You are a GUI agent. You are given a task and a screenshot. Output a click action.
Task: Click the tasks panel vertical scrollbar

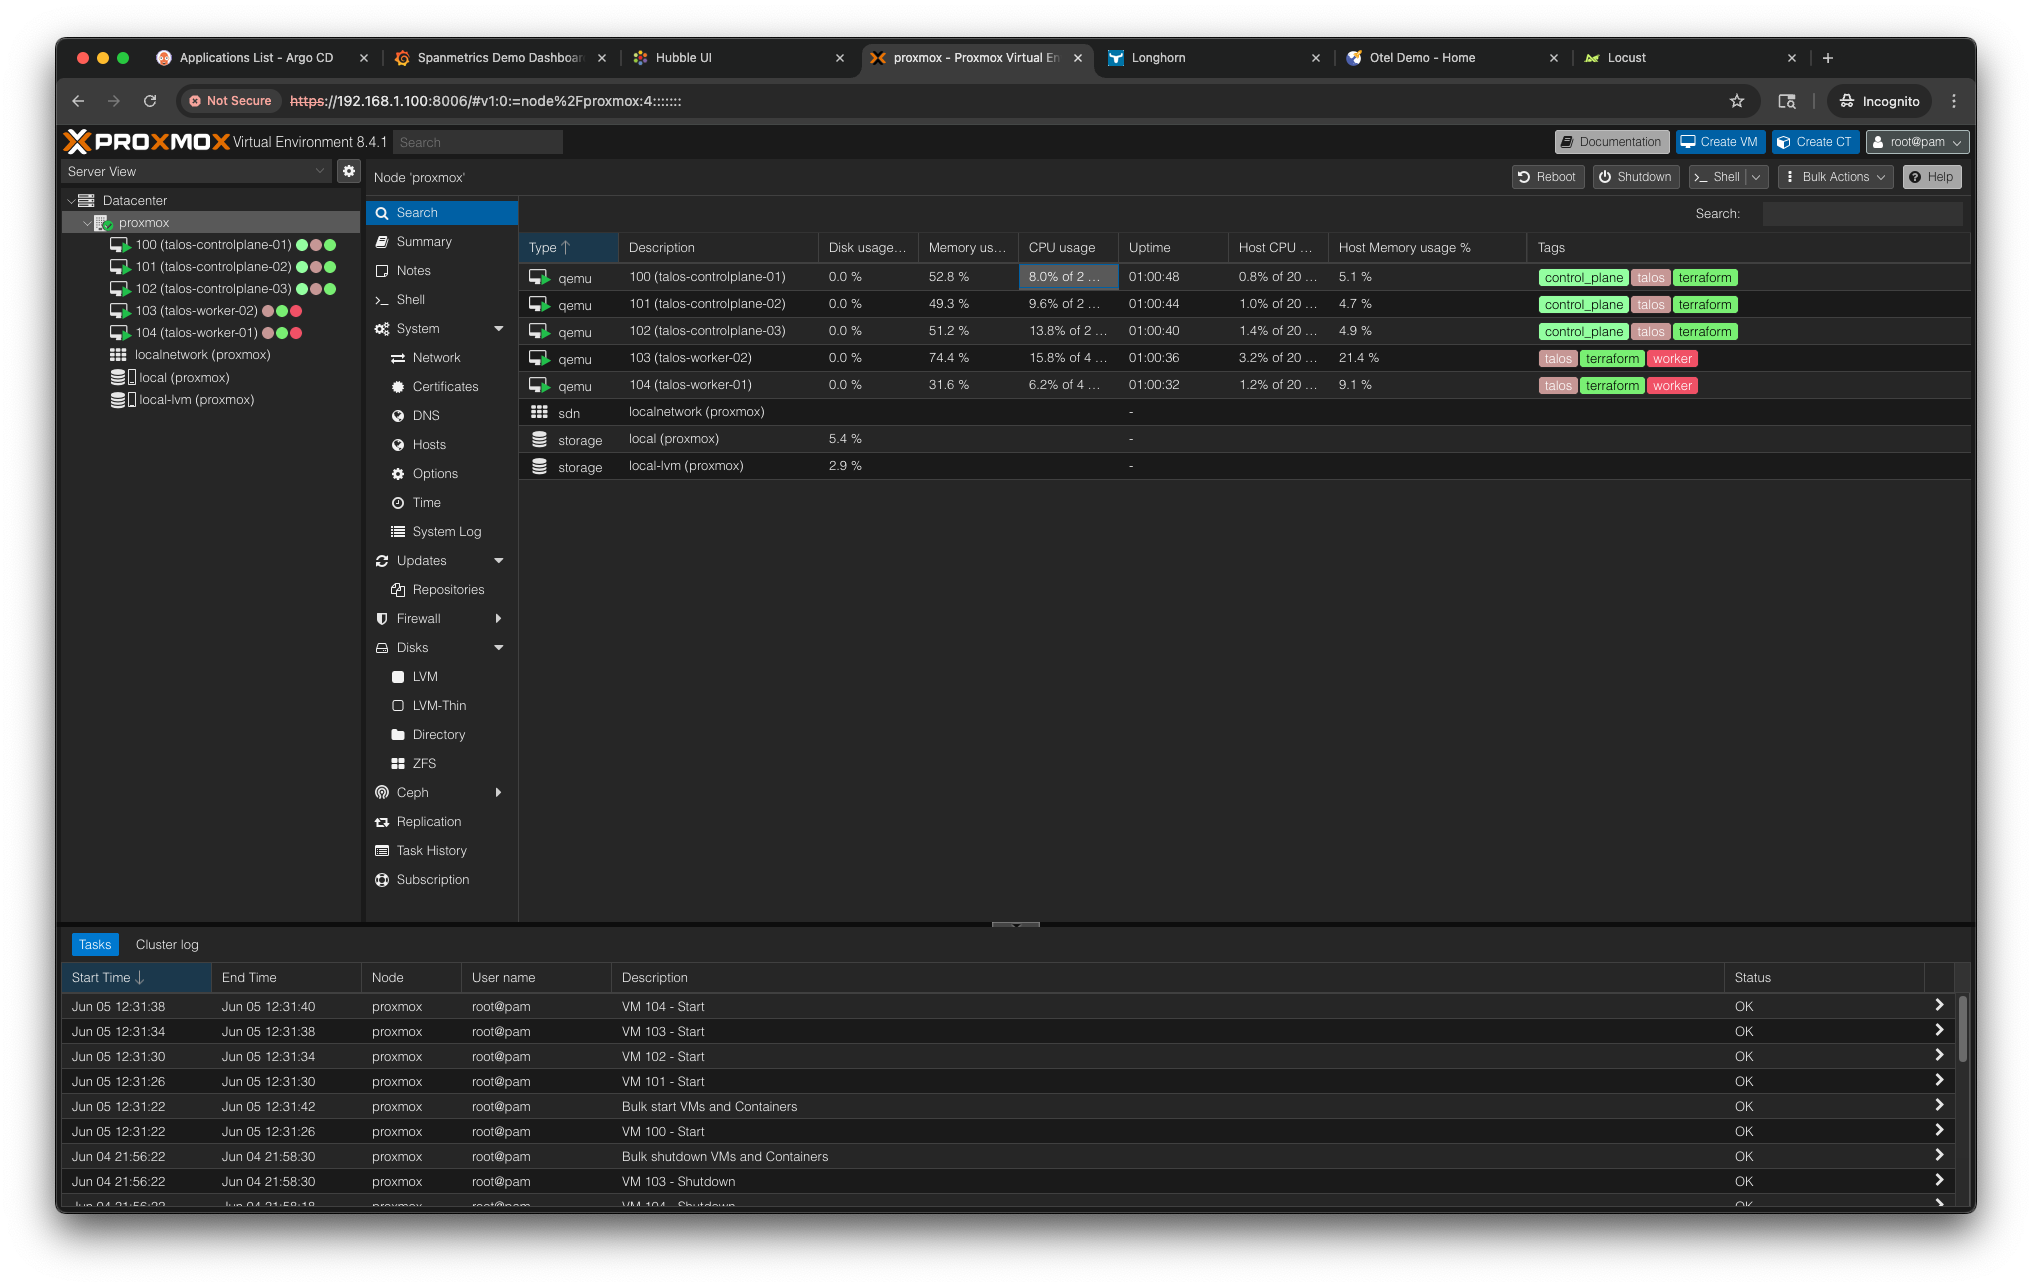click(x=1962, y=1030)
